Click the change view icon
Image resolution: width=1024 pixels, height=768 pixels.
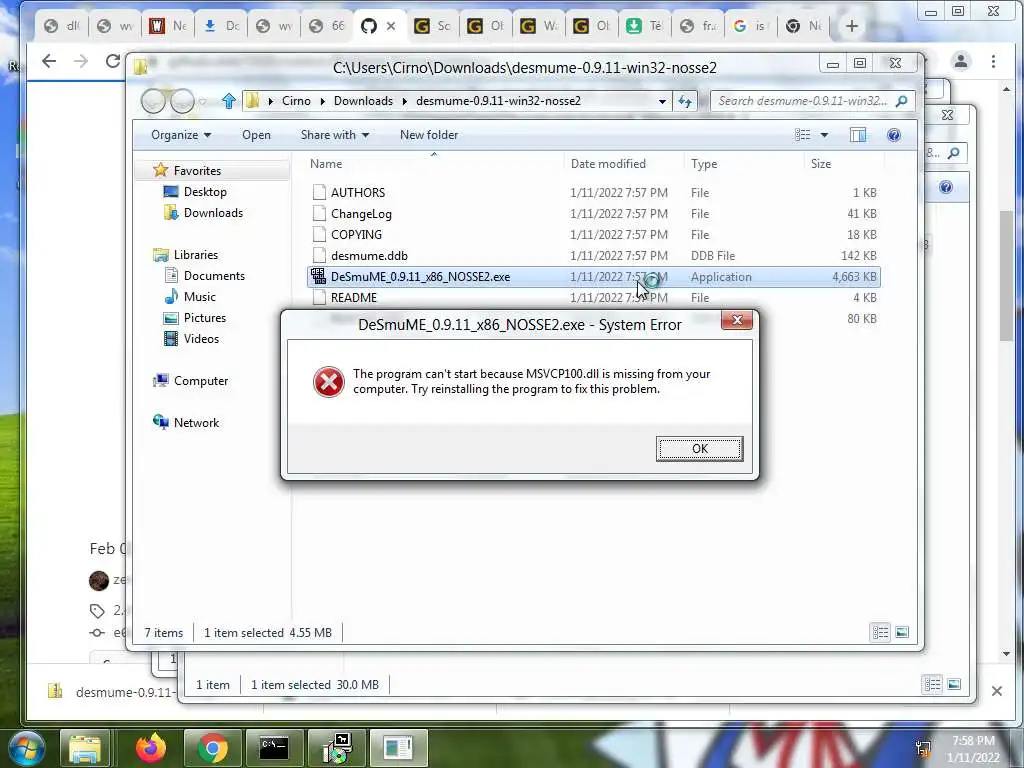point(803,135)
